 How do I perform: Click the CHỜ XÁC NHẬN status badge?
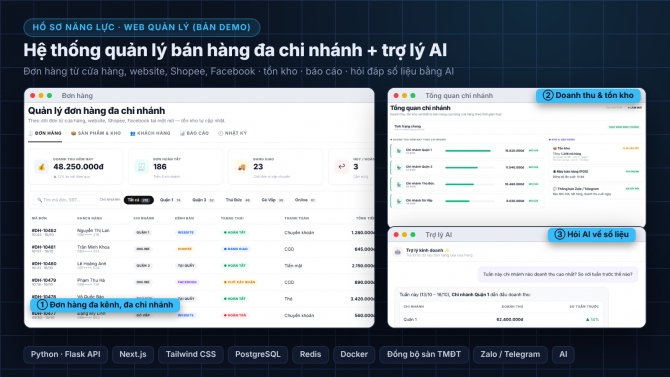click(239, 282)
